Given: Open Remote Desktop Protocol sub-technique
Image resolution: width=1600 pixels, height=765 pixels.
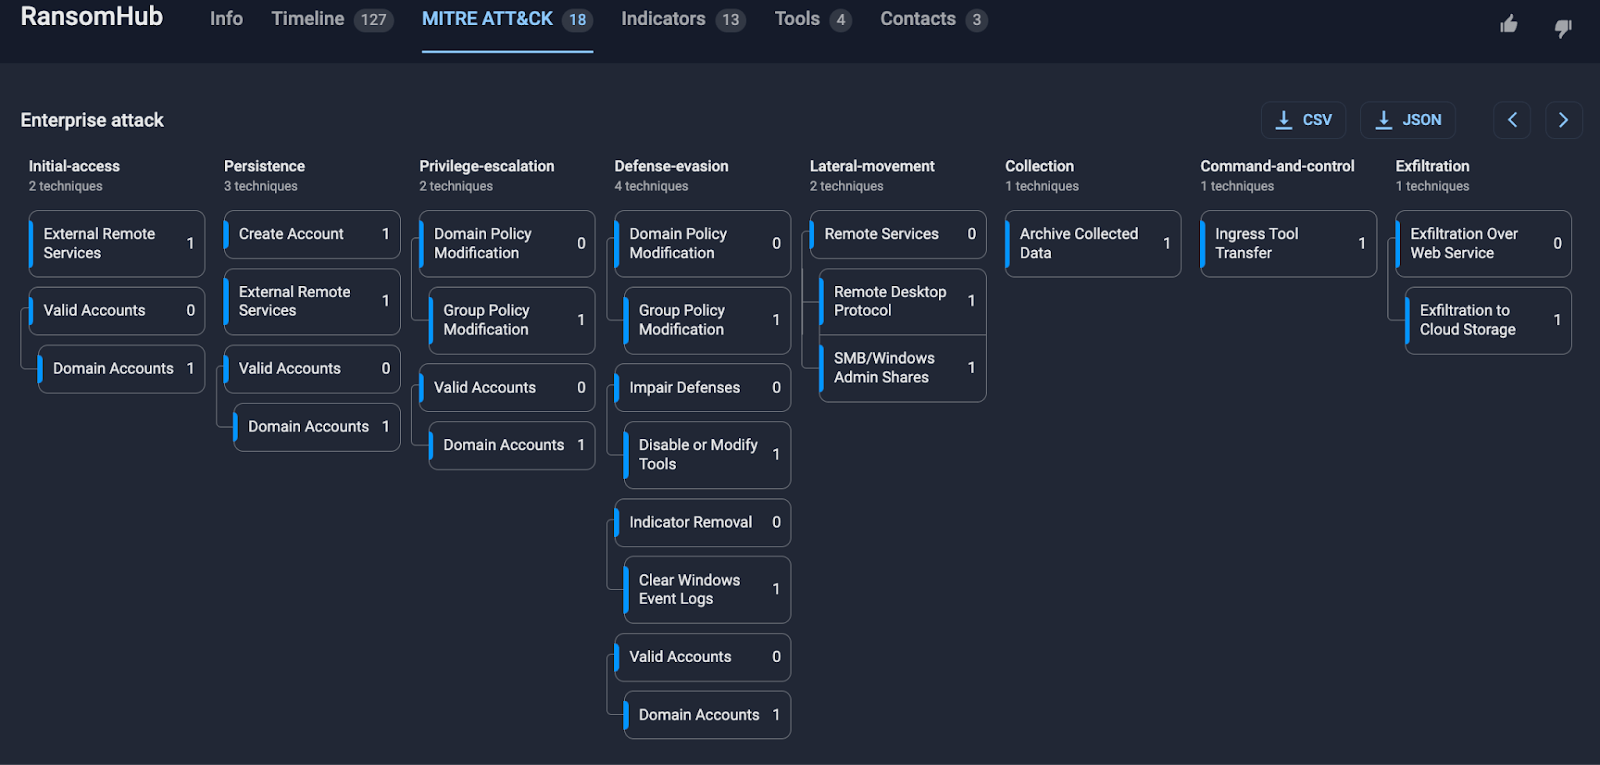Looking at the screenshot, I should click(902, 301).
